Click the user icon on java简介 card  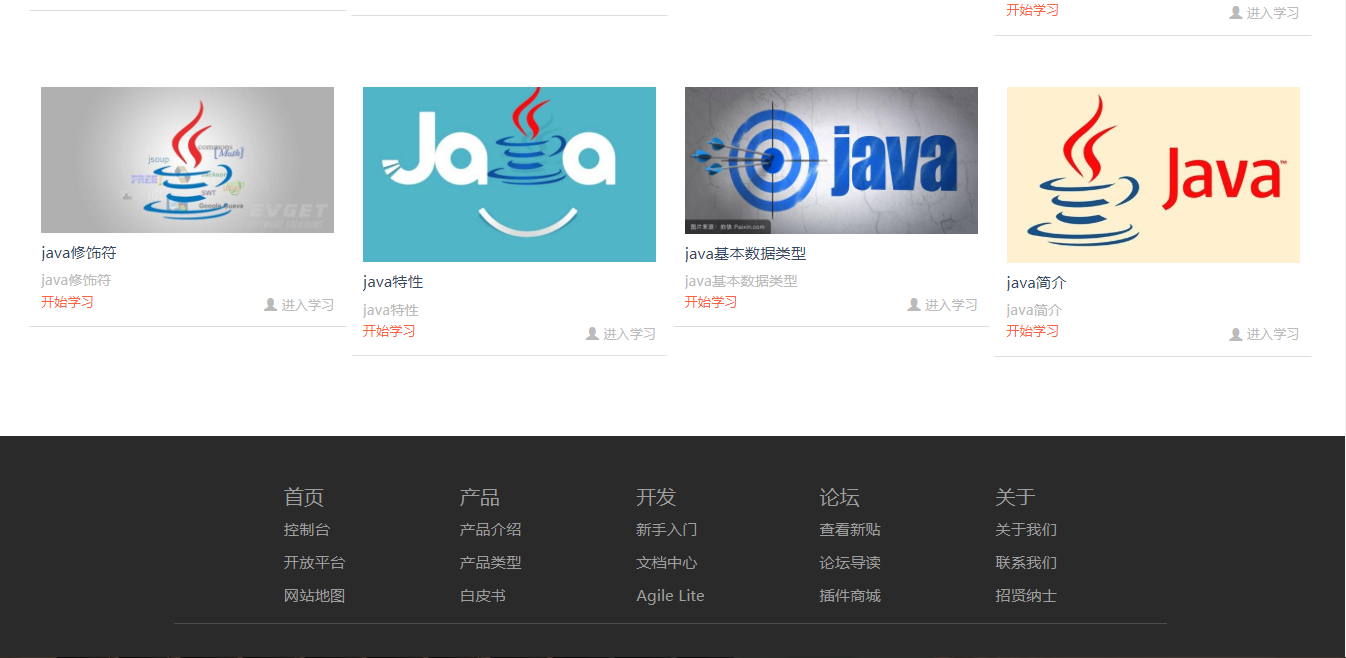coord(1236,334)
